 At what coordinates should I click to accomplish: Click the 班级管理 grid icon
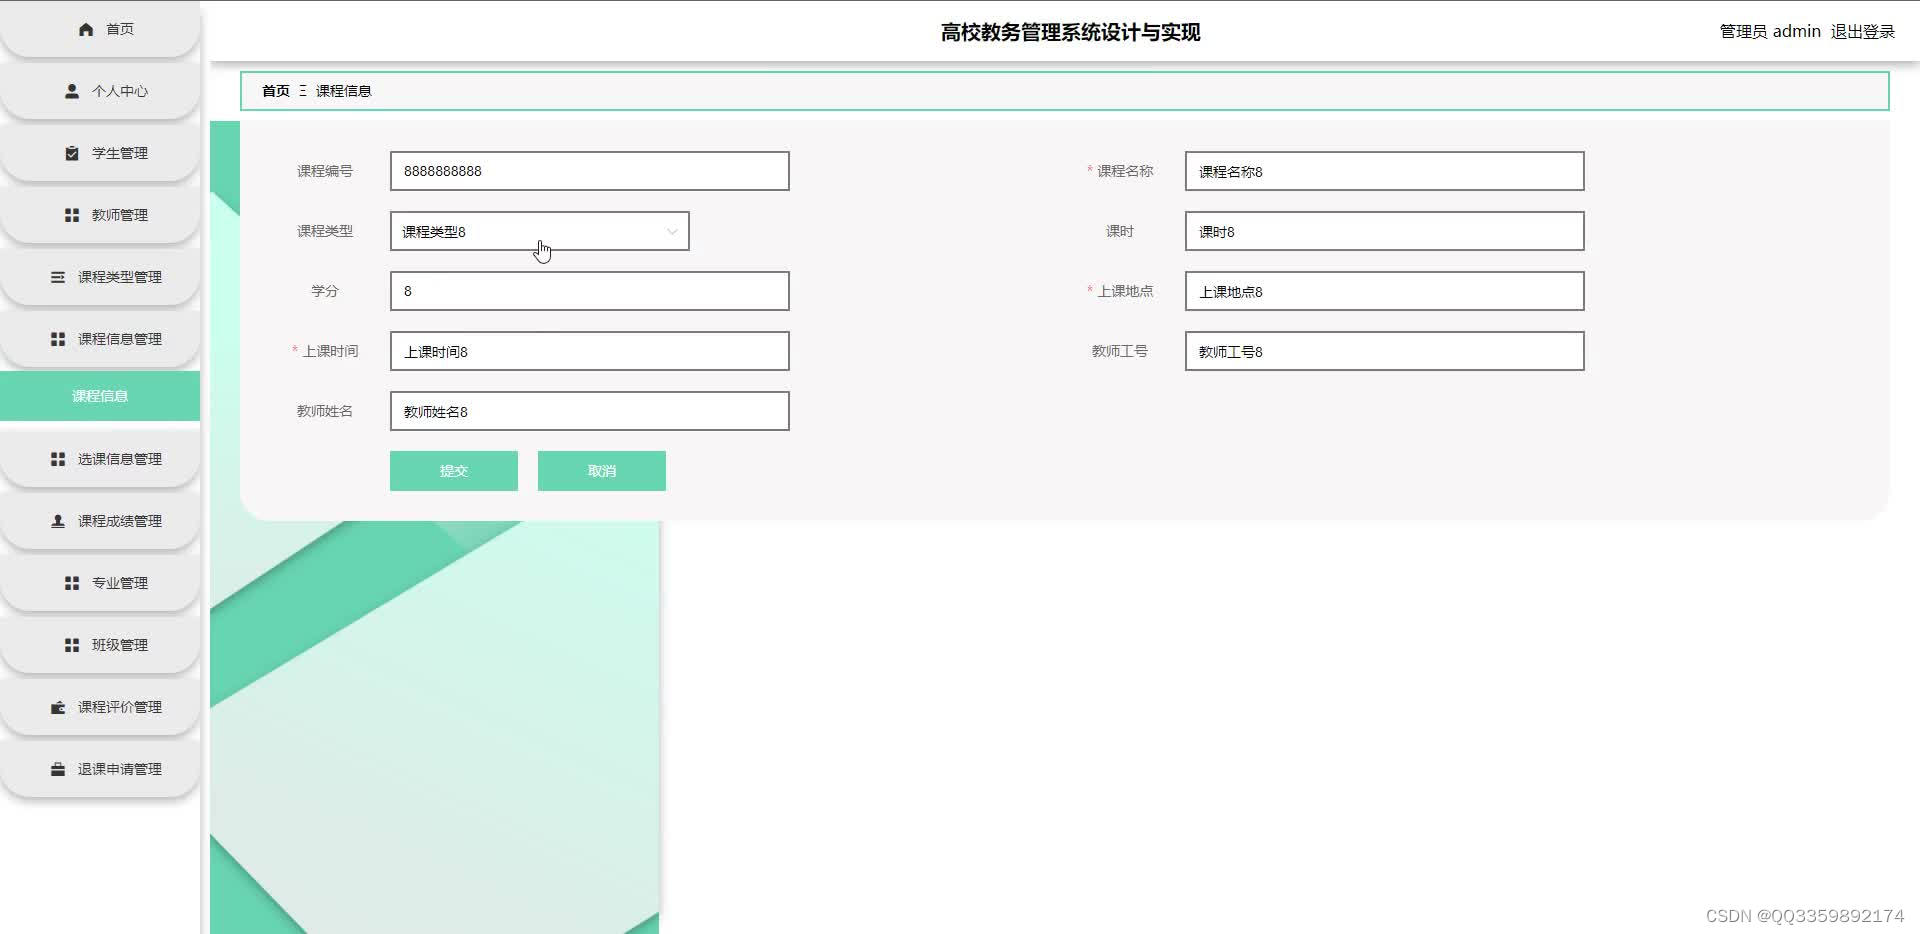coord(72,645)
